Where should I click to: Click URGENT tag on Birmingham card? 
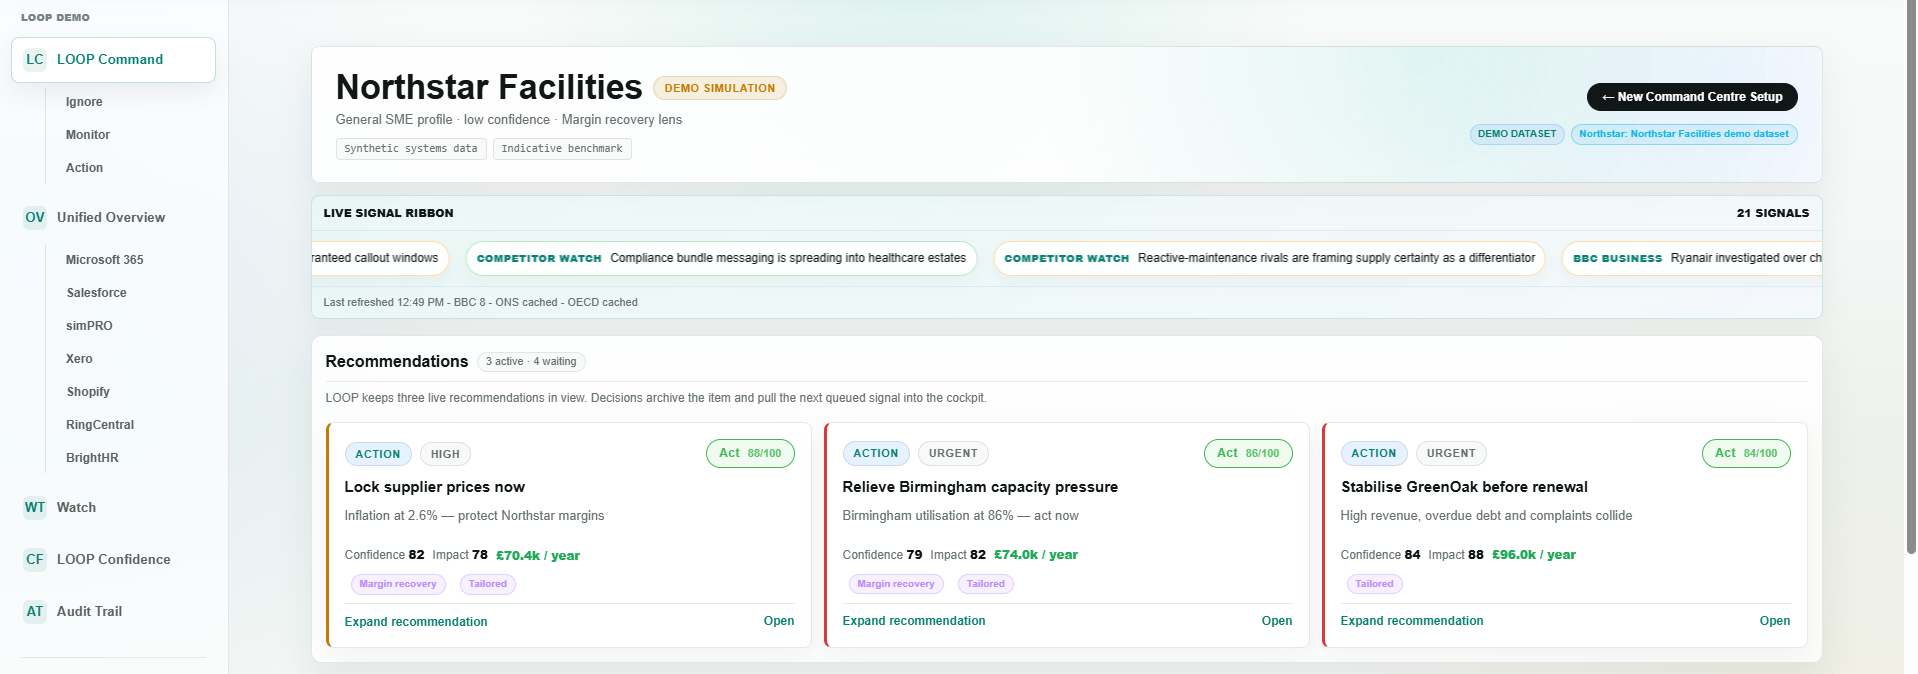click(953, 454)
